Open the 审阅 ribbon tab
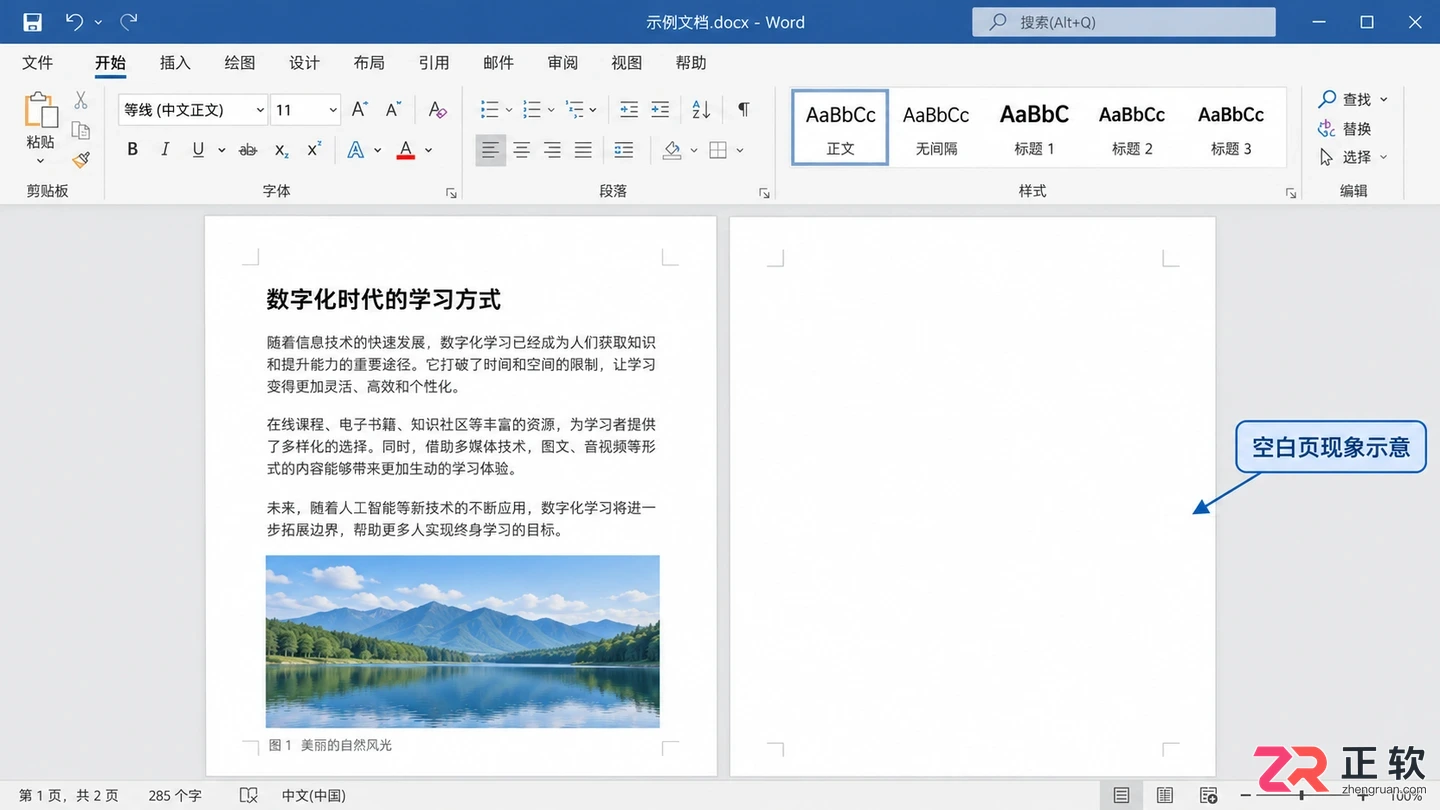This screenshot has width=1440, height=810. (x=563, y=63)
